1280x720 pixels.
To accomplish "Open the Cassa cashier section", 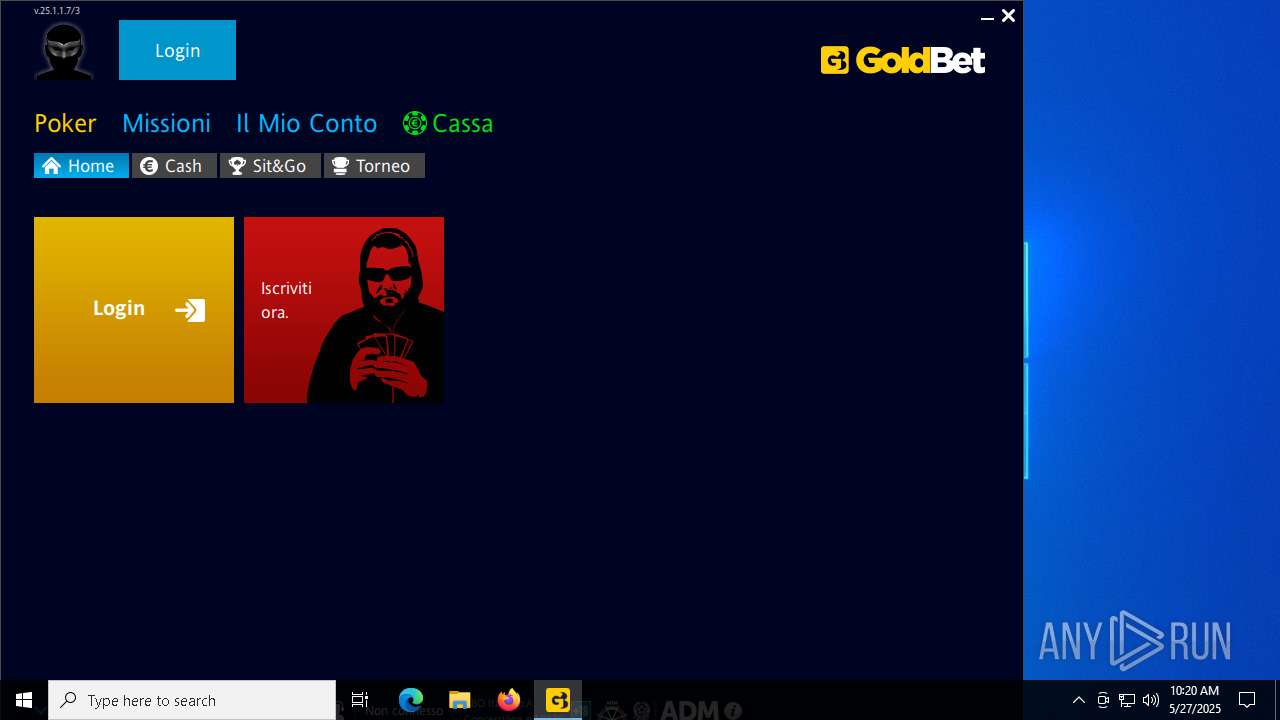I will [x=448, y=123].
